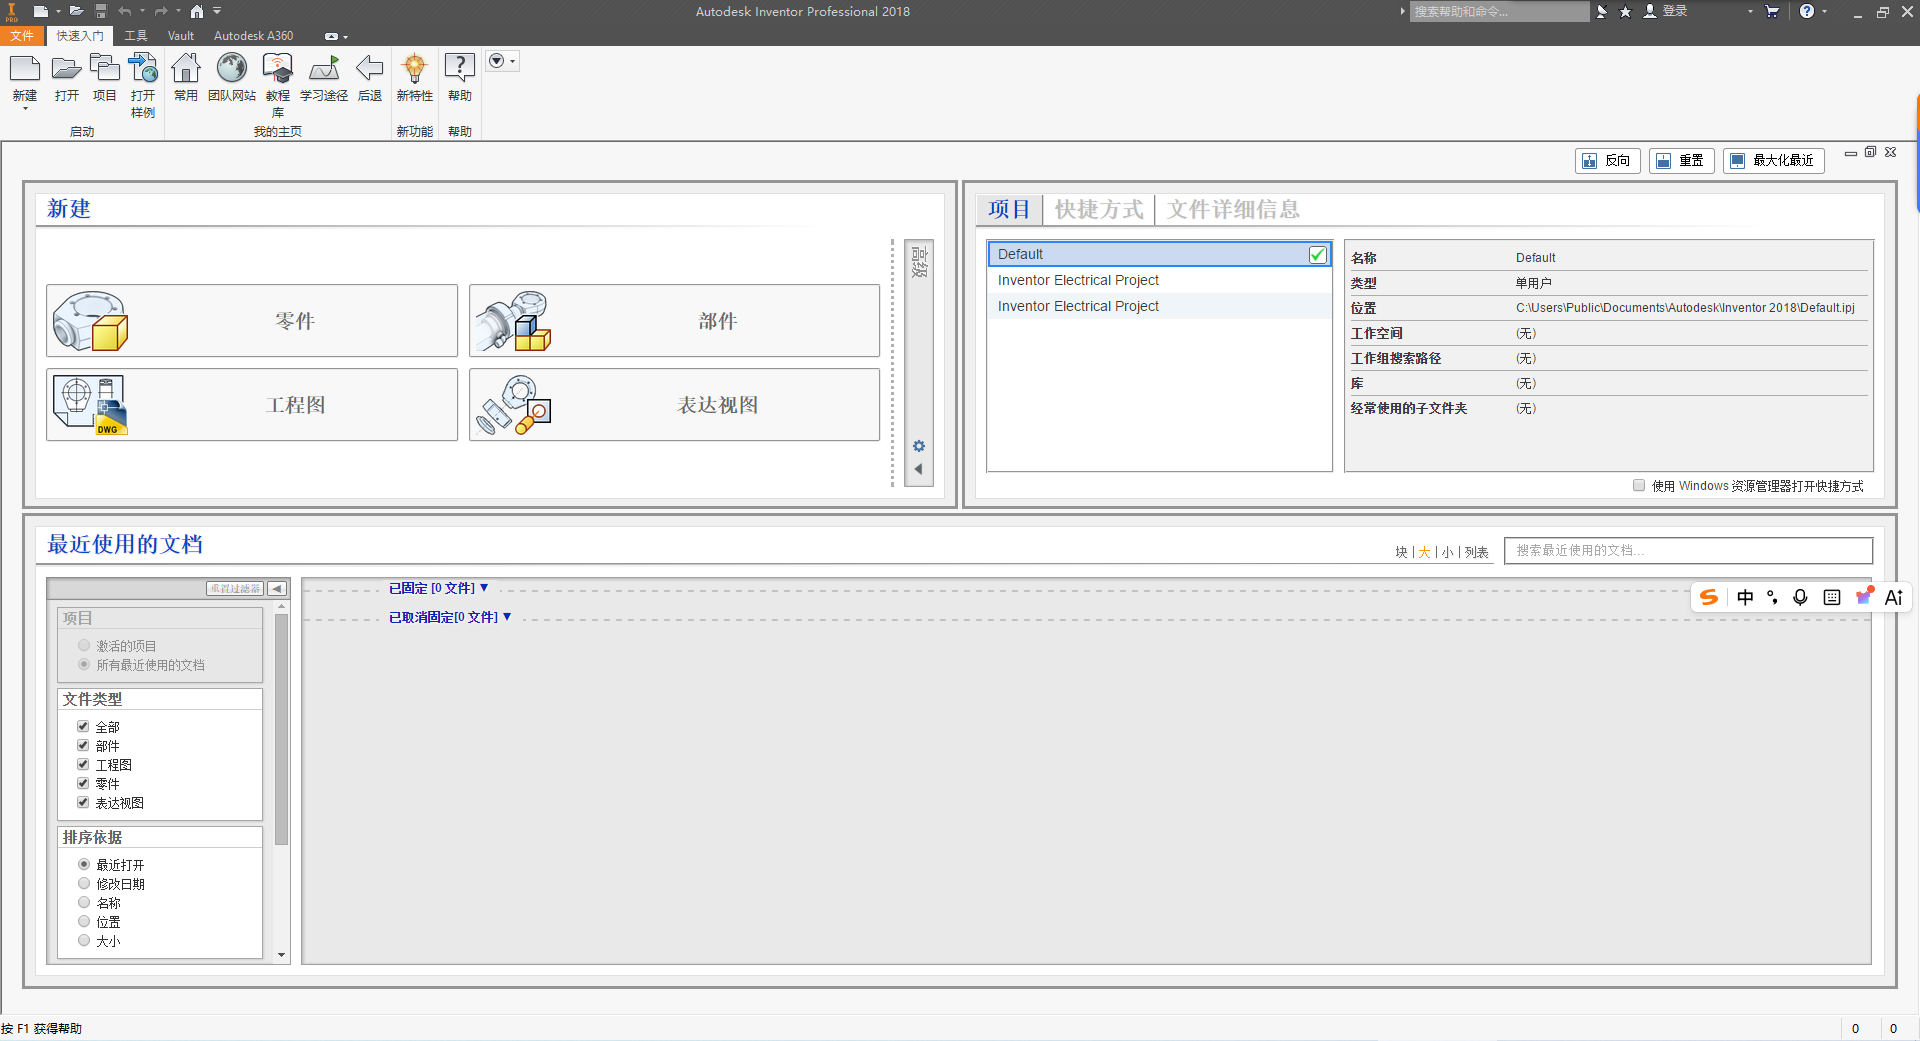Click the 重置 button

tap(1681, 160)
